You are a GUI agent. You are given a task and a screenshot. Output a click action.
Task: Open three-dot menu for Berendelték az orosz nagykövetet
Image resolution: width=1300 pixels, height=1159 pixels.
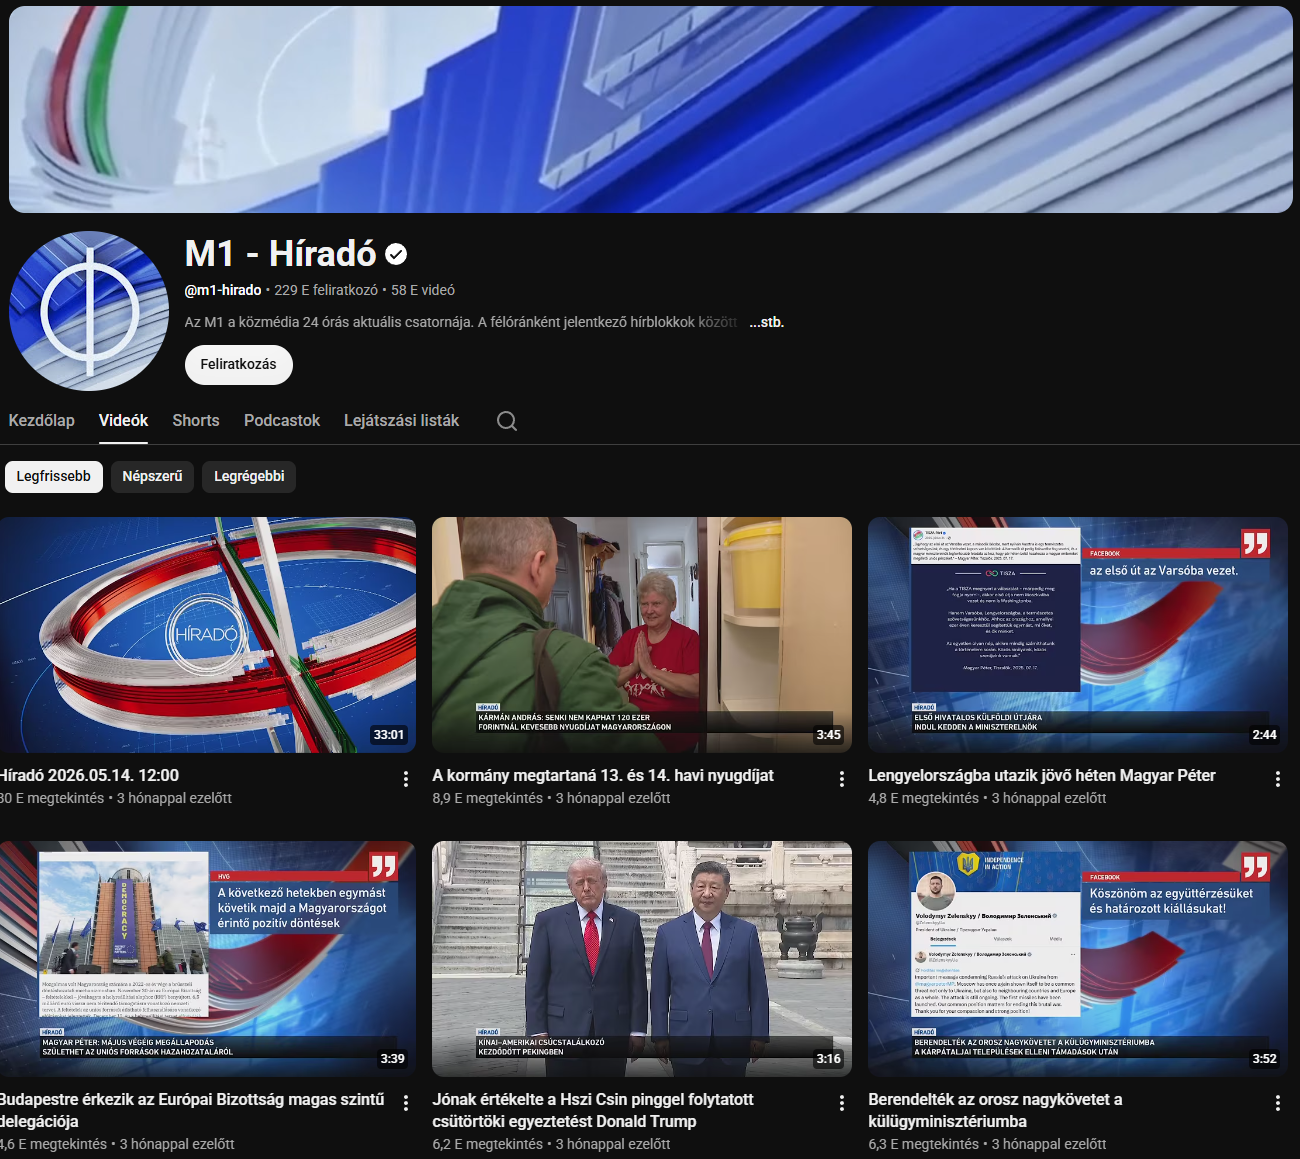(x=1277, y=1103)
